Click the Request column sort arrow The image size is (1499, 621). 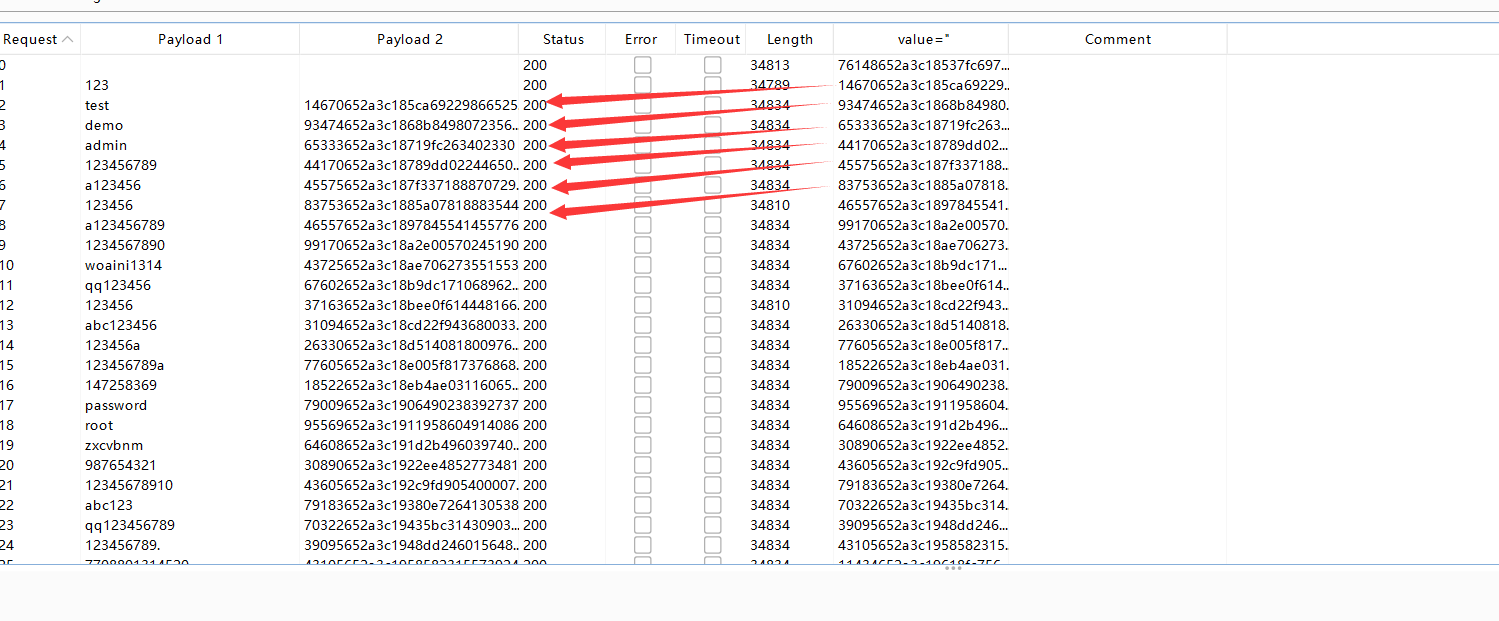67,40
